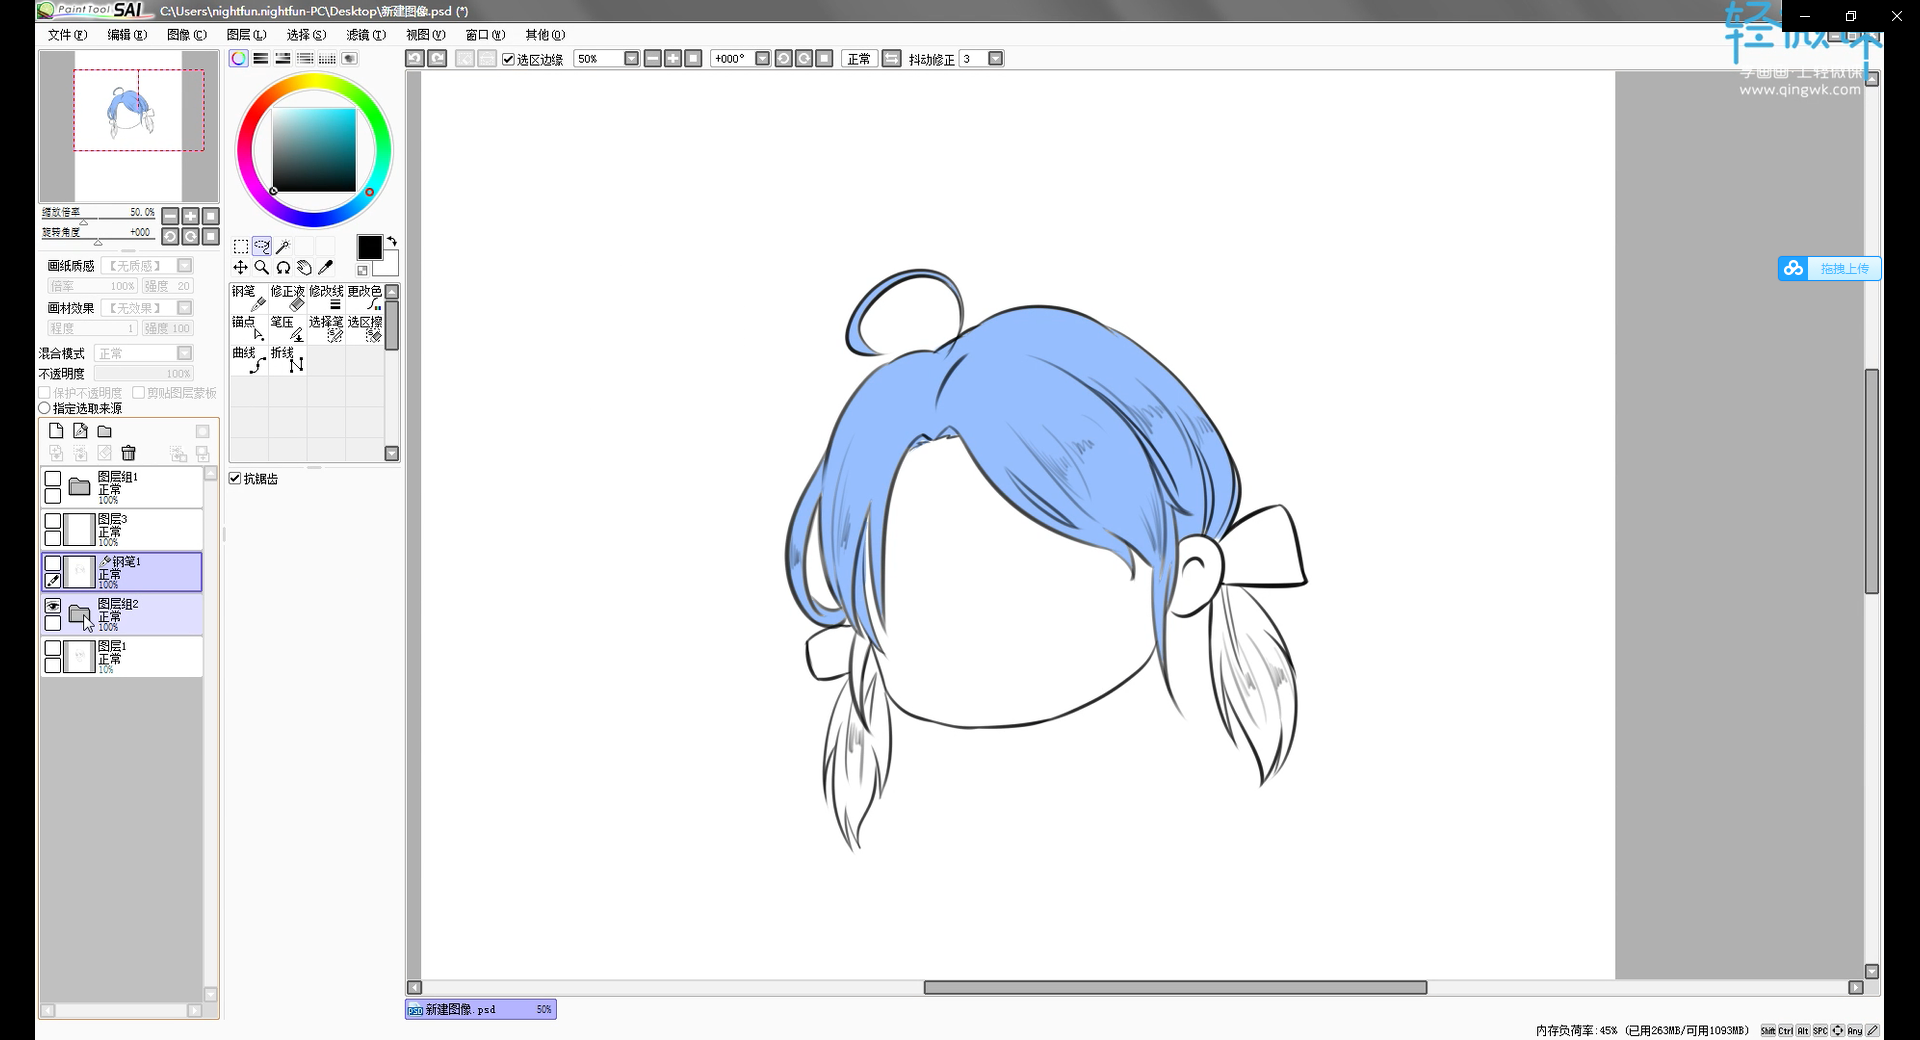Viewport: 1920px width, 1040px height.
Task: Open the 50% zoom dropdown in toolbar
Action: click(x=631, y=59)
